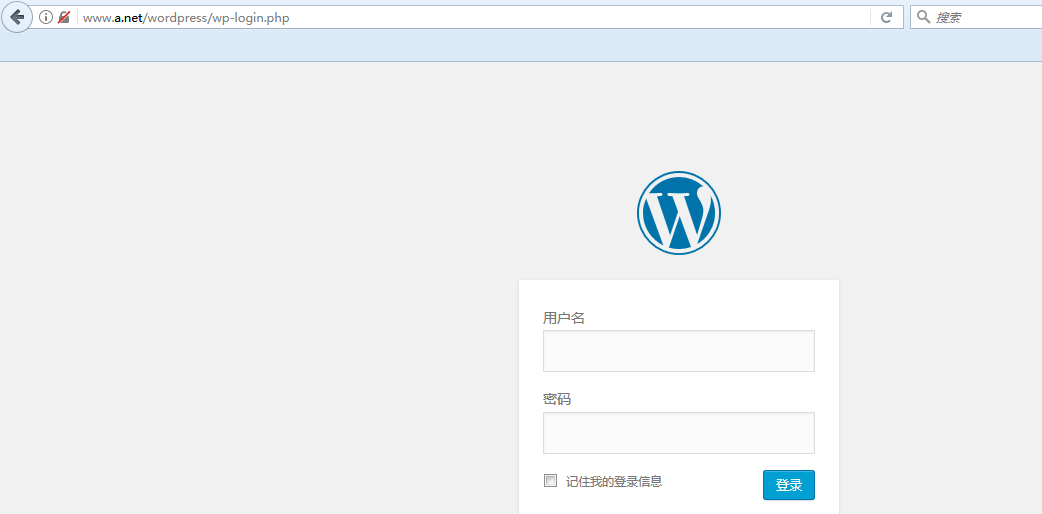The height and width of the screenshot is (514, 1042).
Task: Submit the form with the 登录 button
Action: (789, 485)
